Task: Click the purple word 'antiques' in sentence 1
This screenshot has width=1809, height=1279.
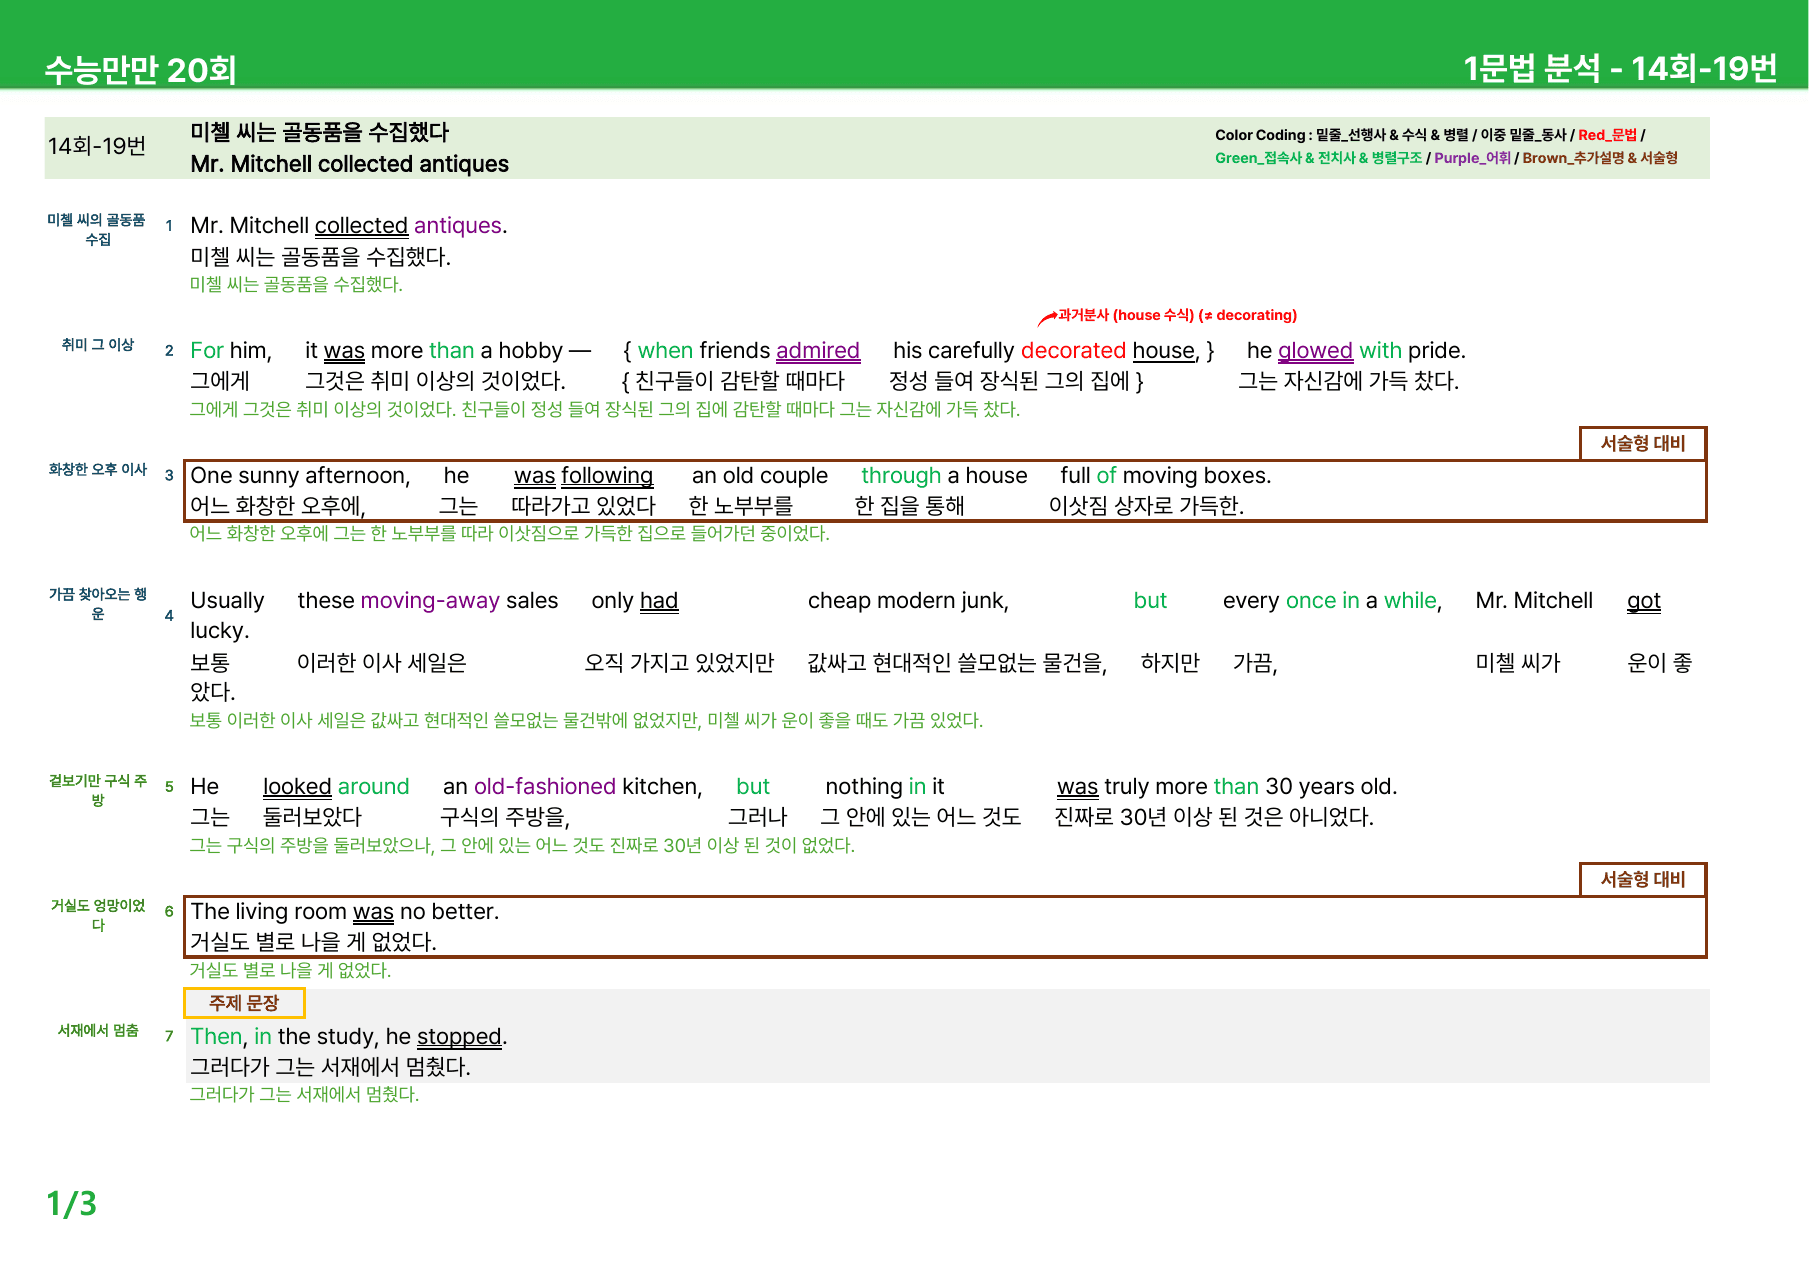Action: pyautogui.click(x=458, y=226)
